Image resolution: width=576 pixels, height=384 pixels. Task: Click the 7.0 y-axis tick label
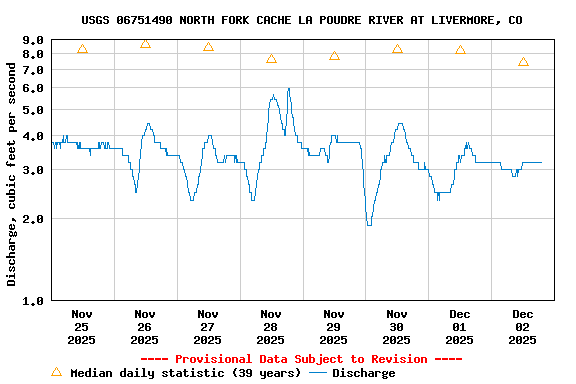(33, 70)
